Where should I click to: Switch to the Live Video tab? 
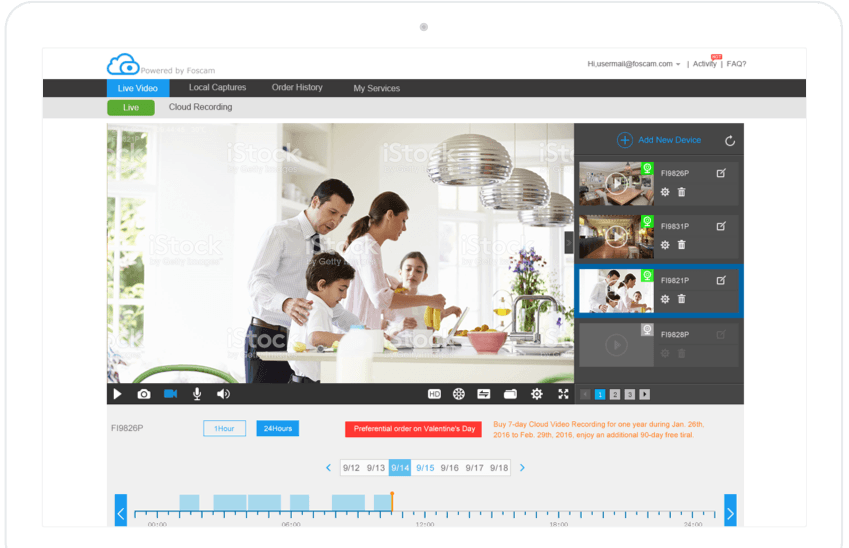click(138, 88)
